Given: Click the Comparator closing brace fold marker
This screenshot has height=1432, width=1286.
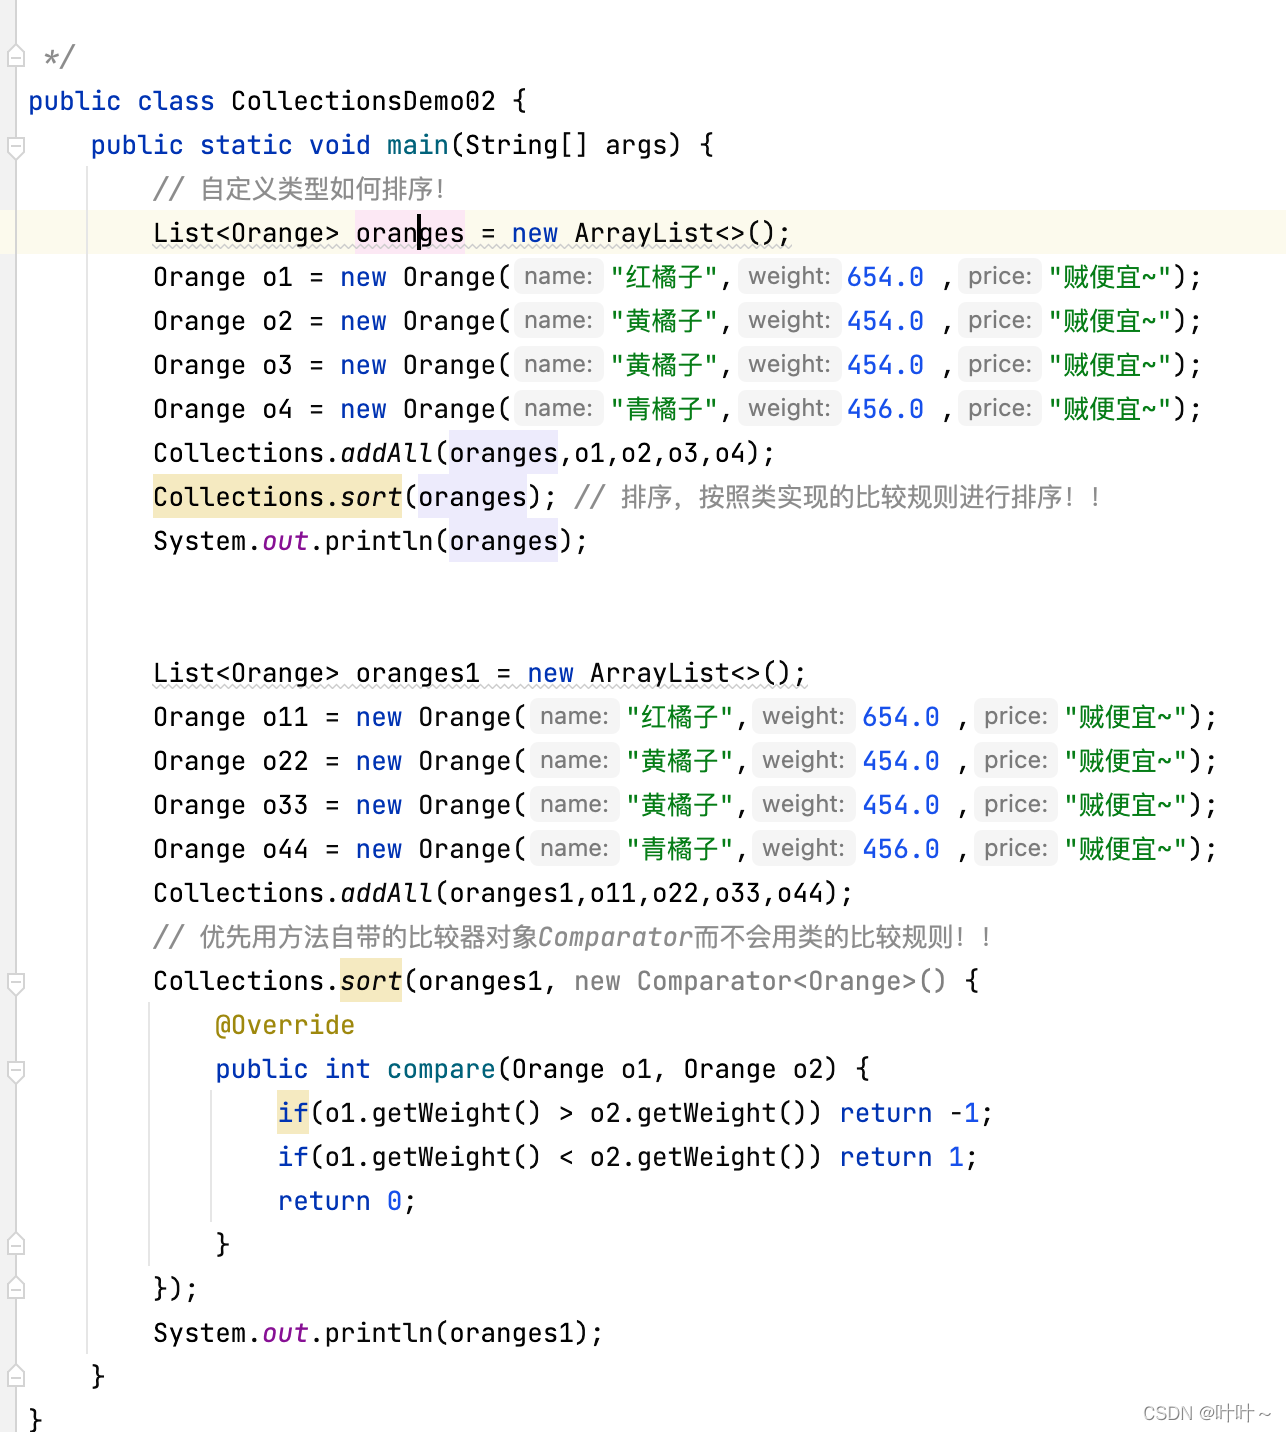Looking at the screenshot, I should pyautogui.click(x=16, y=1288).
